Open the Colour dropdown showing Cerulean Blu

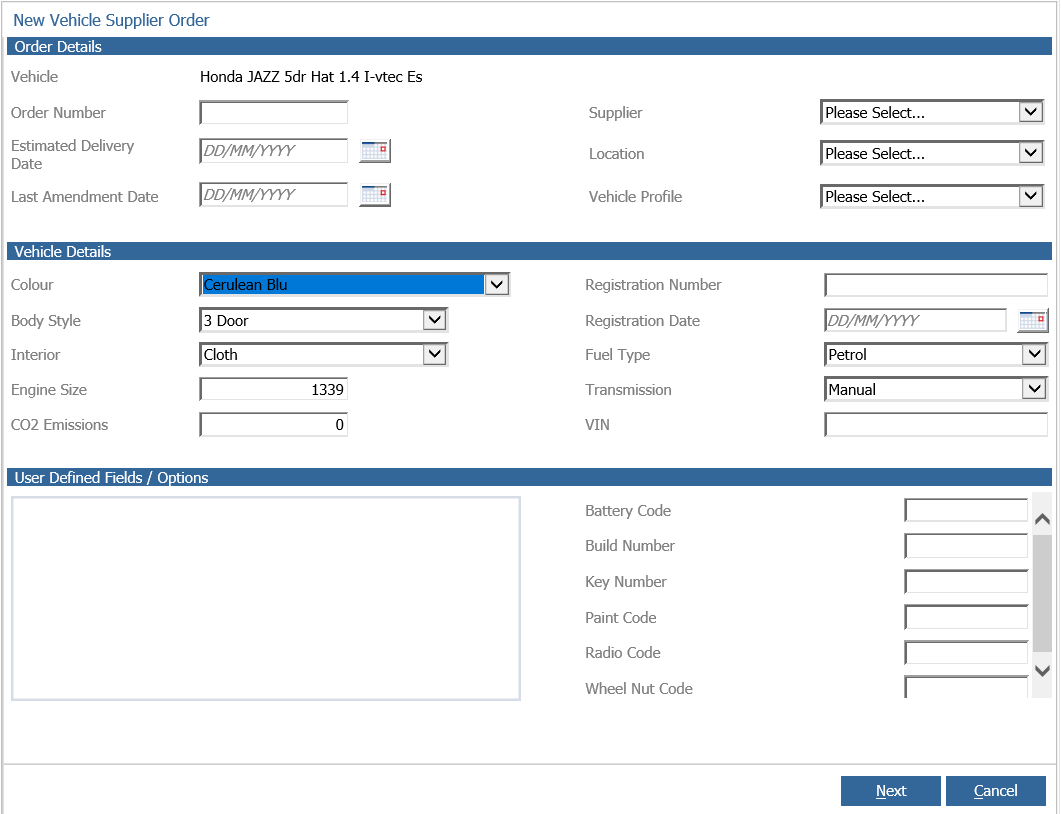tap(355, 284)
